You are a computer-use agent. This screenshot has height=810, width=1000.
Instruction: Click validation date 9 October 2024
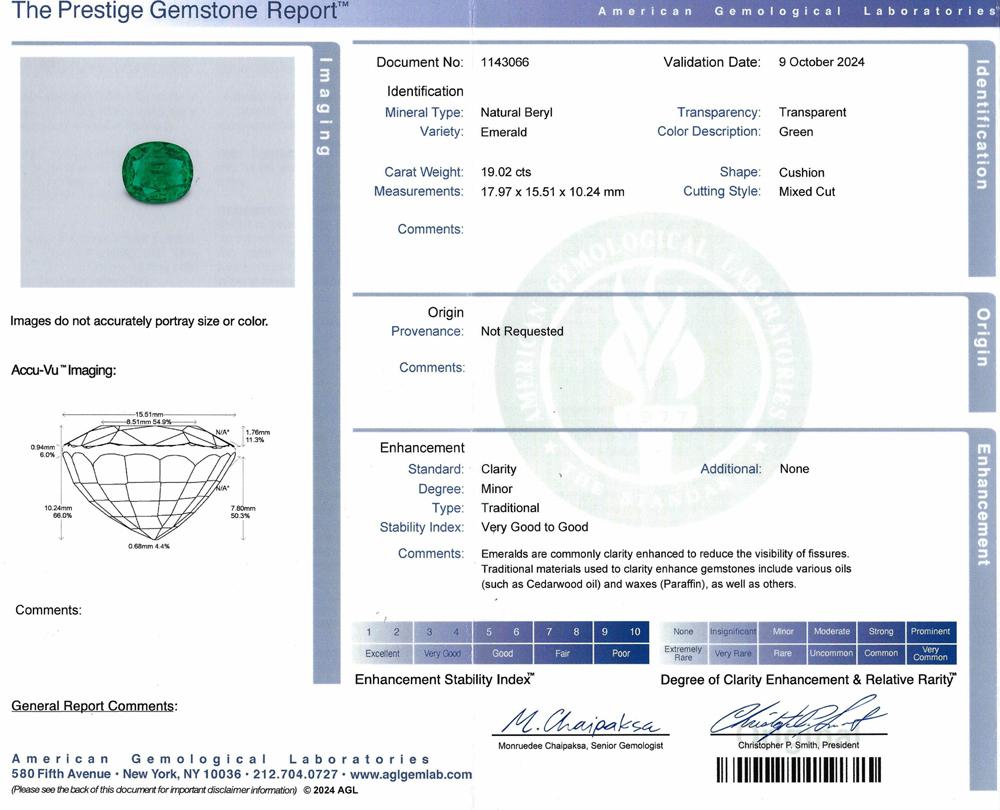[x=821, y=62]
